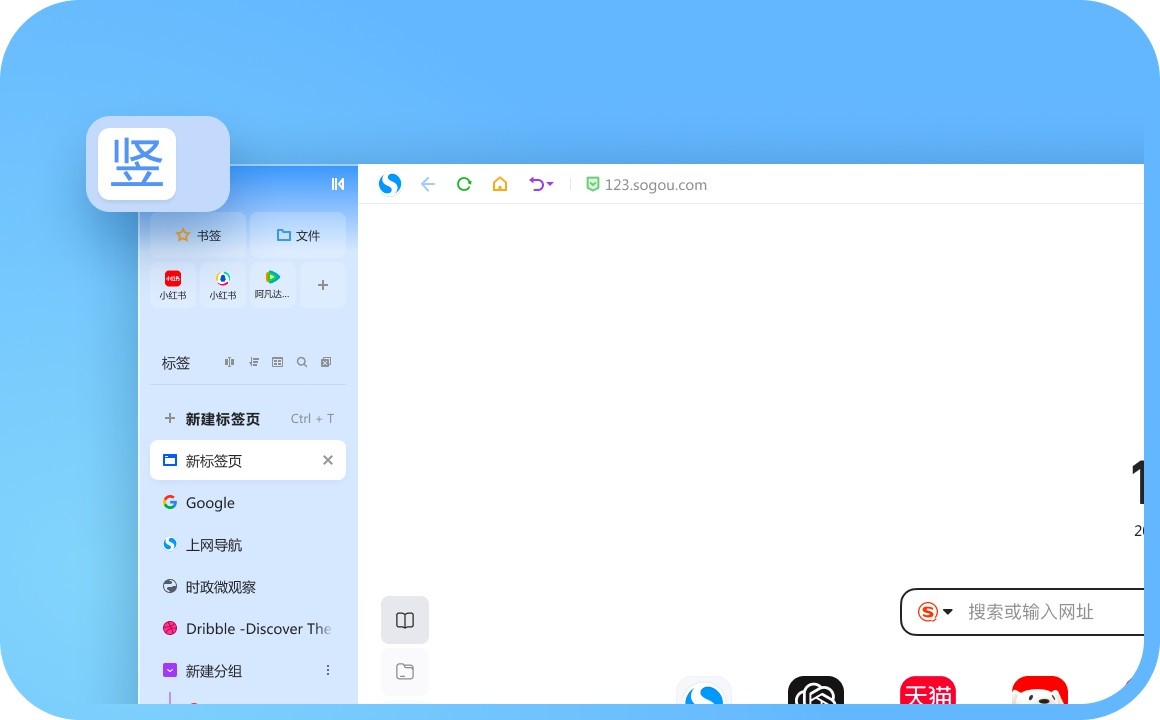The image size is (1160, 720).
Task: Add a new shortcut with plus tile
Action: point(323,285)
